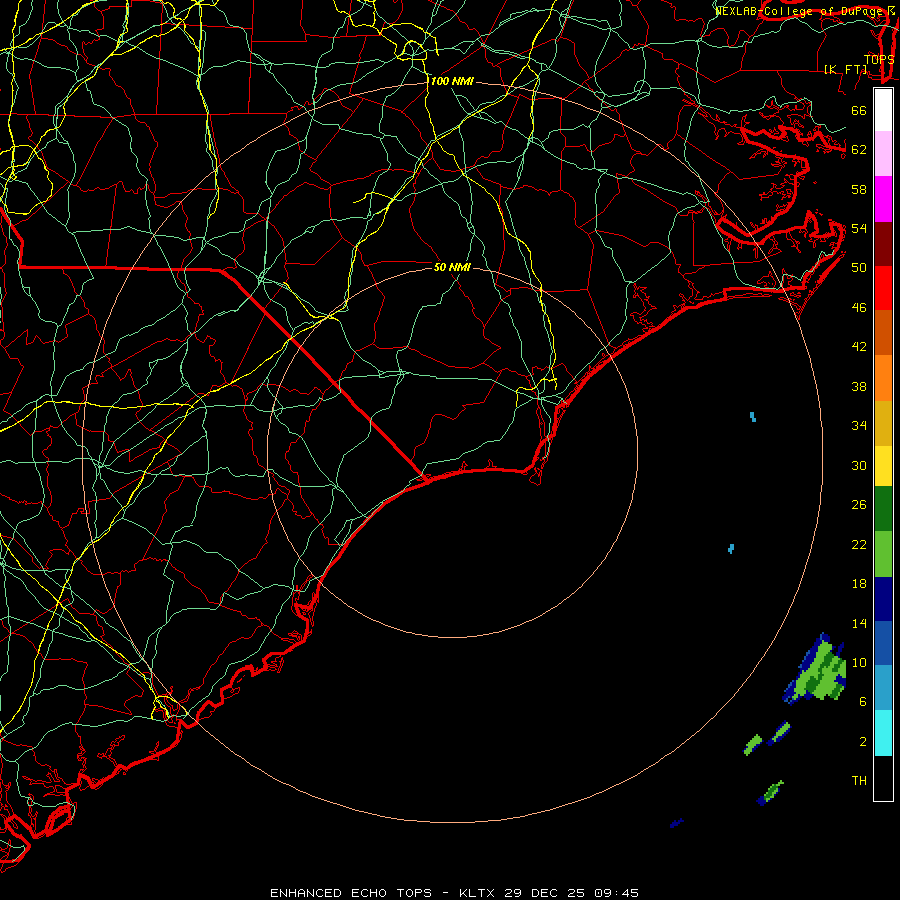Click the light pink legend swatch near 62
The width and height of the screenshot is (900, 900).
click(883, 154)
